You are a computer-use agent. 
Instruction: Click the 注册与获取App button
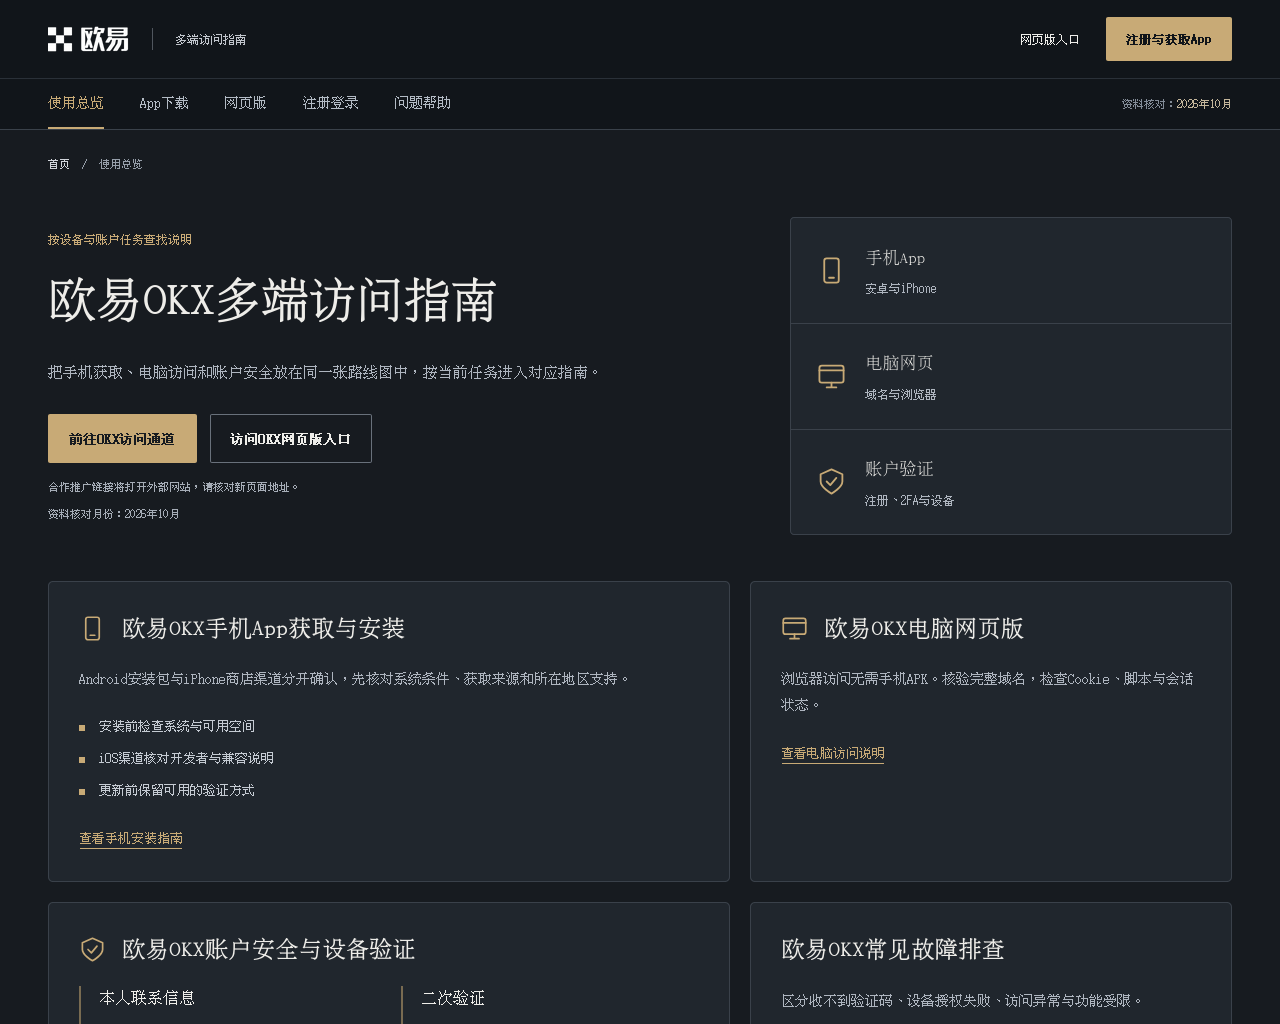click(x=1169, y=39)
